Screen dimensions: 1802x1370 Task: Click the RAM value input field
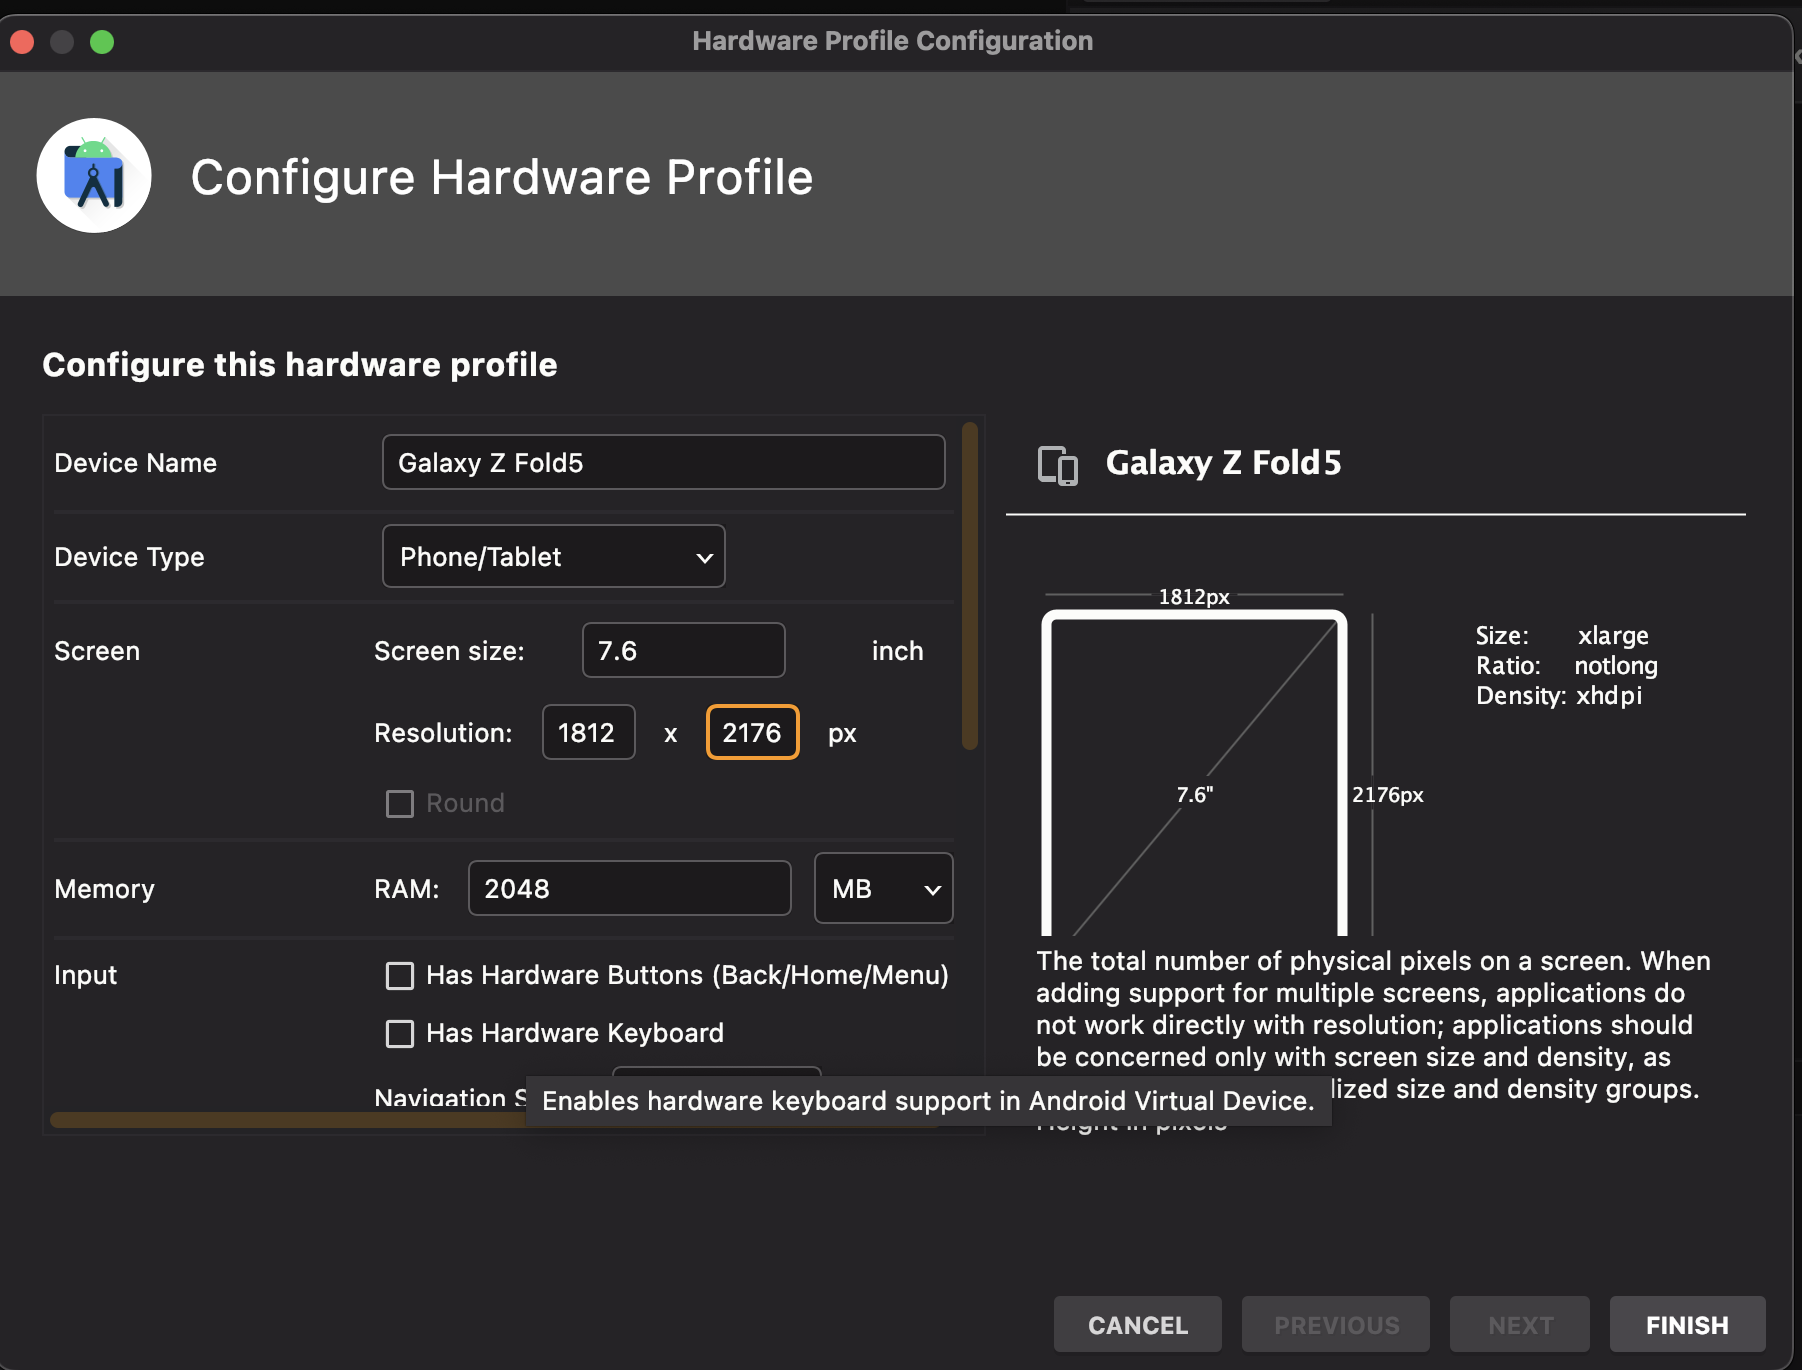(630, 888)
